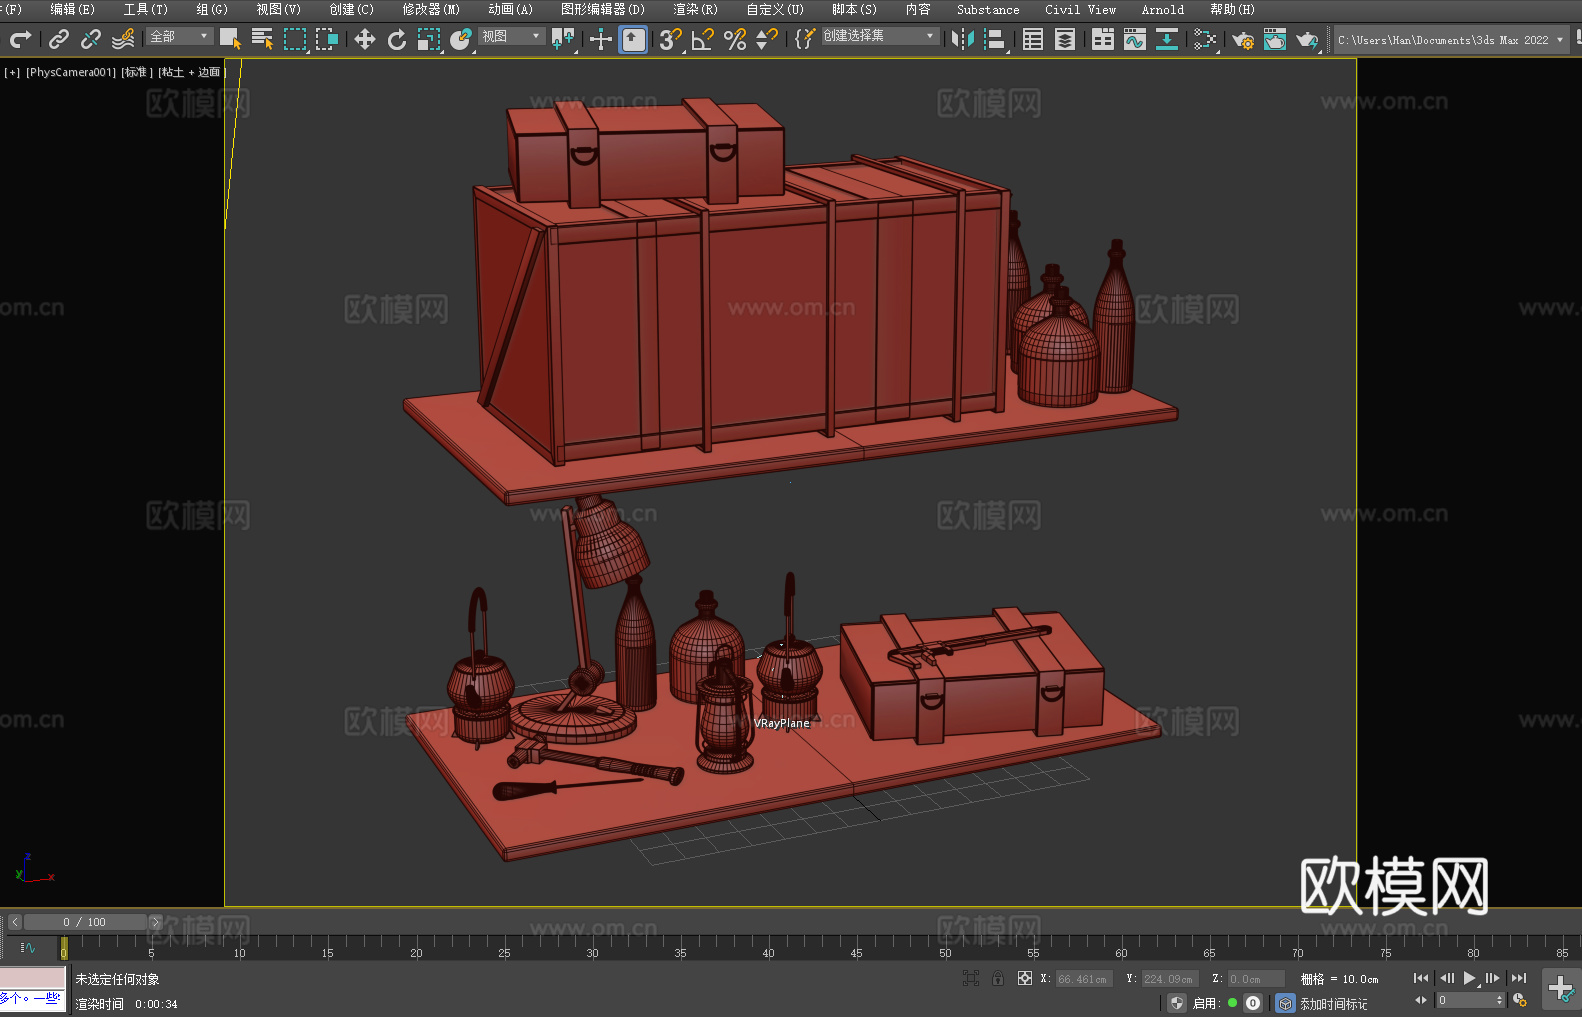Click the [PhysCamera001] viewport label
1582x1017 pixels.
(71, 72)
